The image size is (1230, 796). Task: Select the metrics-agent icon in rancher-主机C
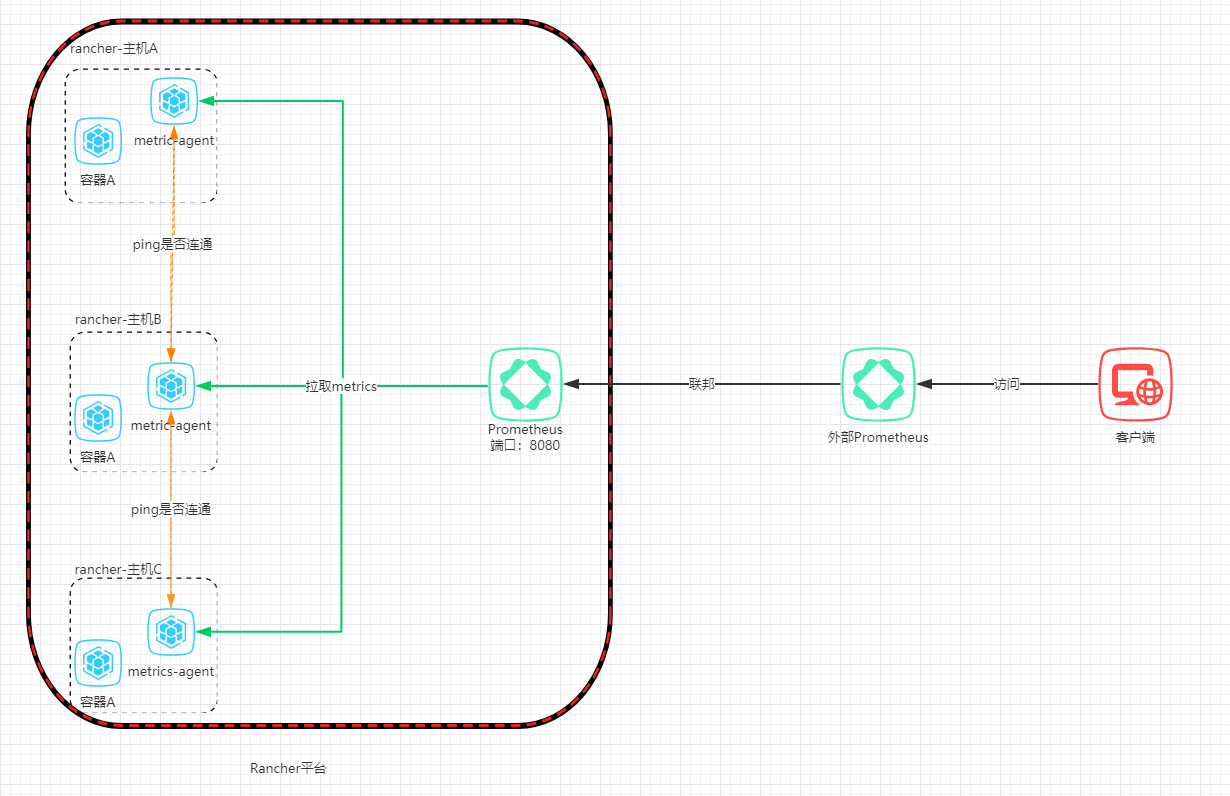click(x=171, y=631)
